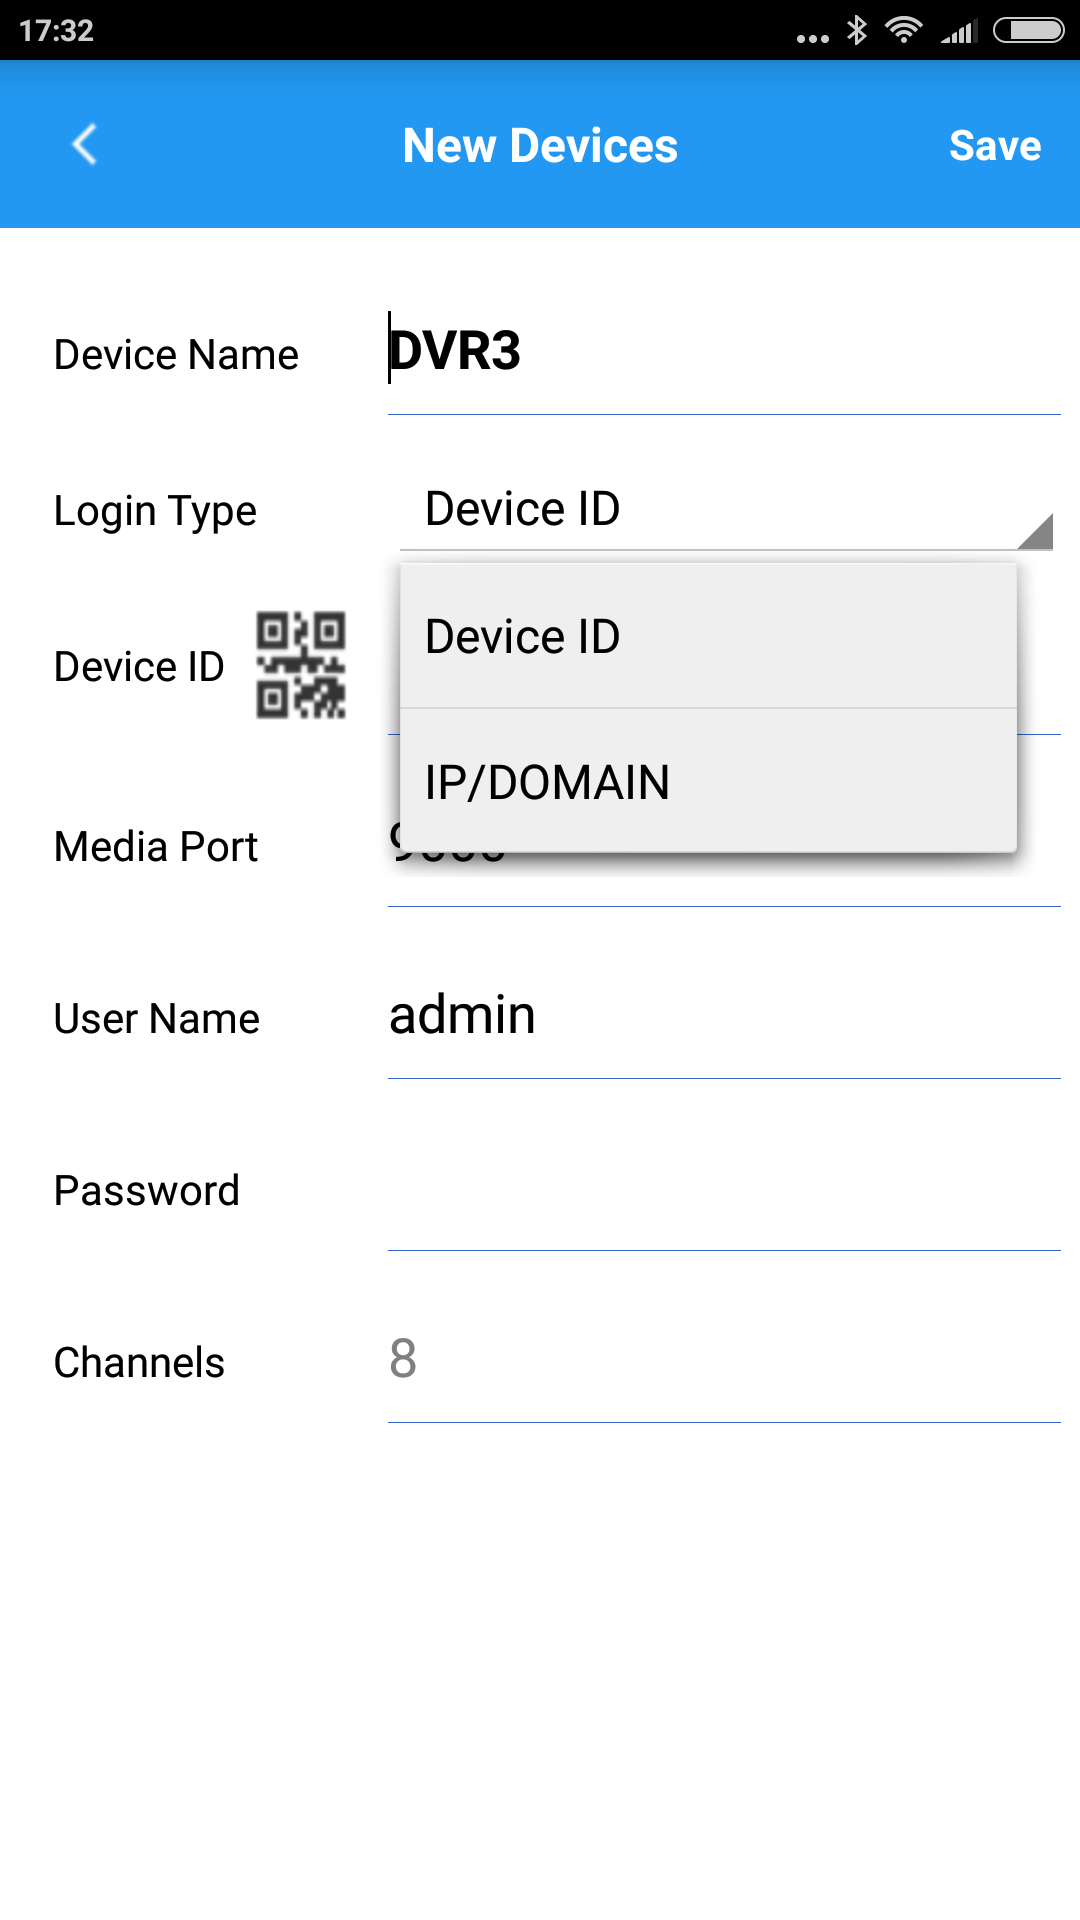Tap the QR code scan icon
Image resolution: width=1080 pixels, height=1920 pixels.
tap(301, 665)
